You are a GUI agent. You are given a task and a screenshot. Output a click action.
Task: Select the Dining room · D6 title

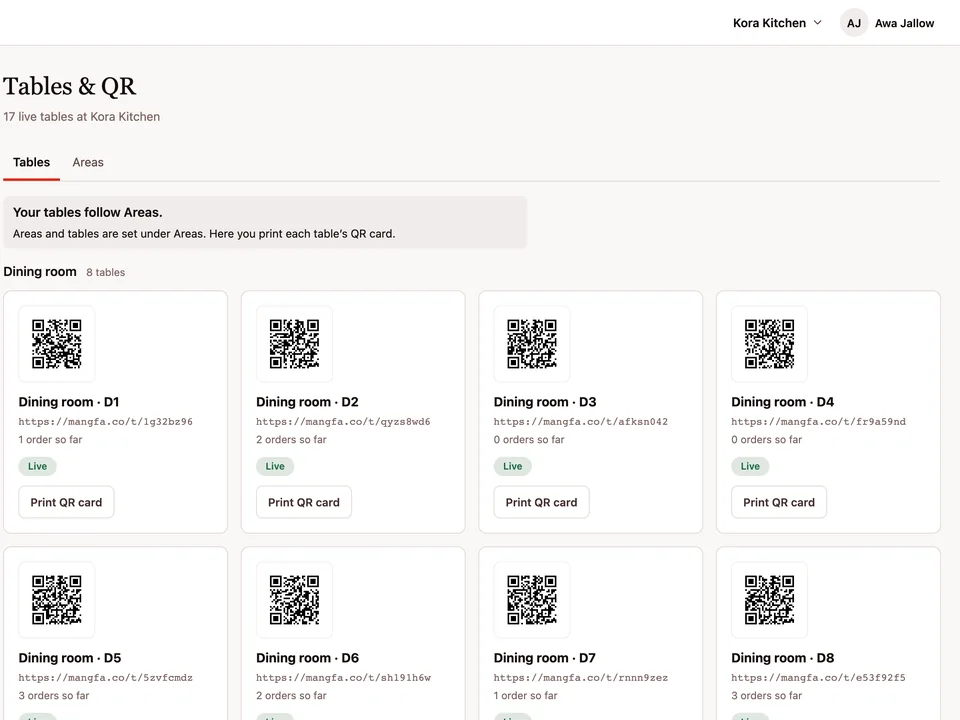click(307, 658)
